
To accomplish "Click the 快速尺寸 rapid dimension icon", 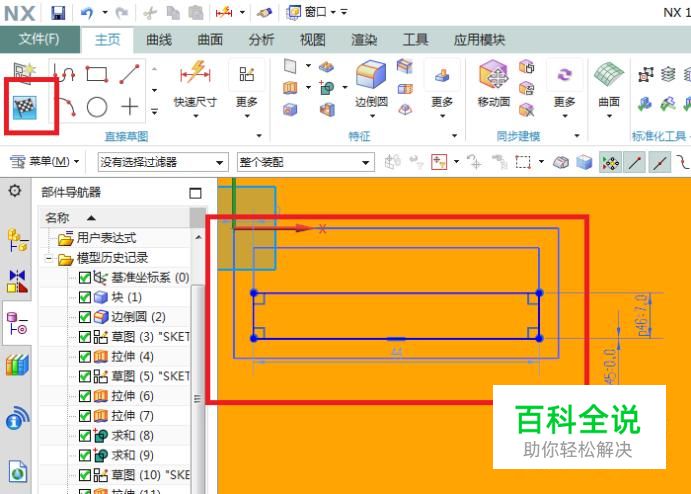I will [196, 73].
